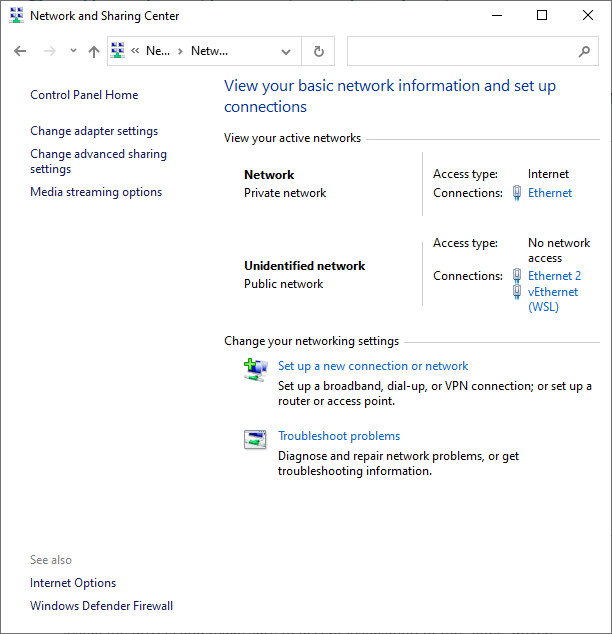The image size is (612, 634).
Task: Go back with the Back arrow
Action: 20,51
